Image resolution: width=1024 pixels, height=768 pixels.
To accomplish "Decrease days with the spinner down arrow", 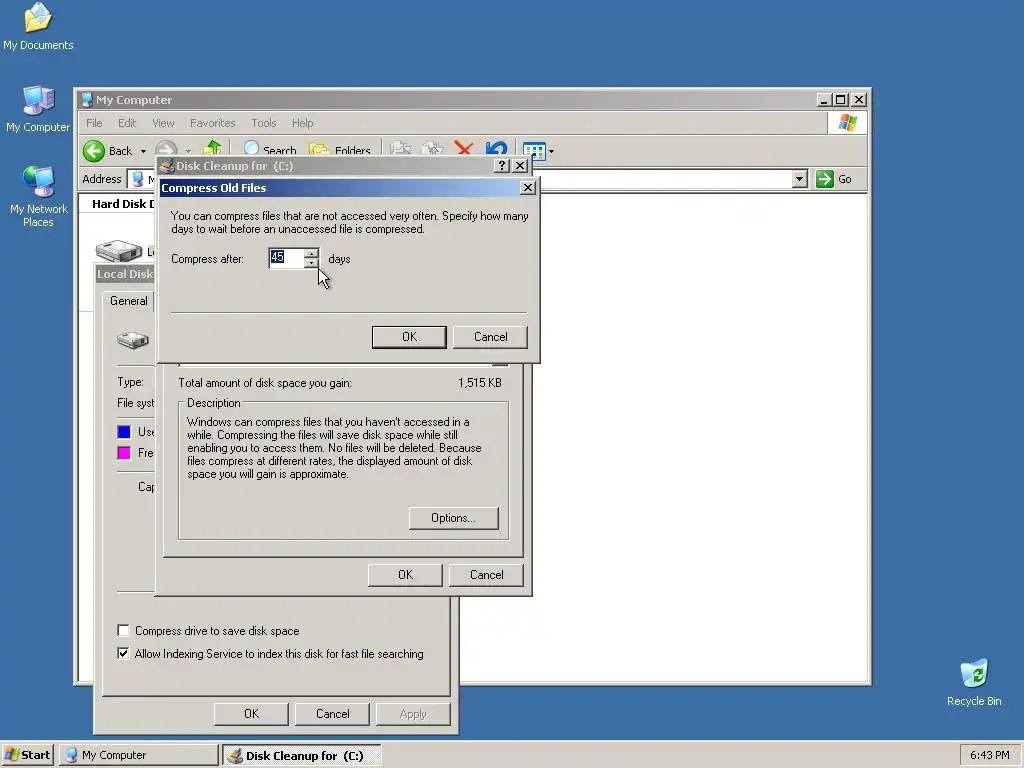I will (x=312, y=263).
